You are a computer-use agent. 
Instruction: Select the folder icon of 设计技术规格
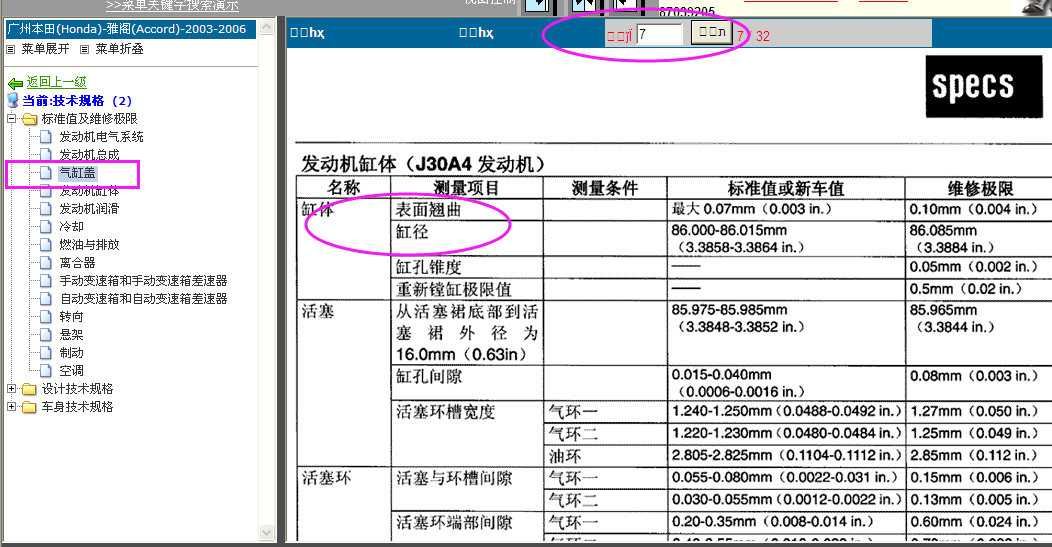[29, 389]
